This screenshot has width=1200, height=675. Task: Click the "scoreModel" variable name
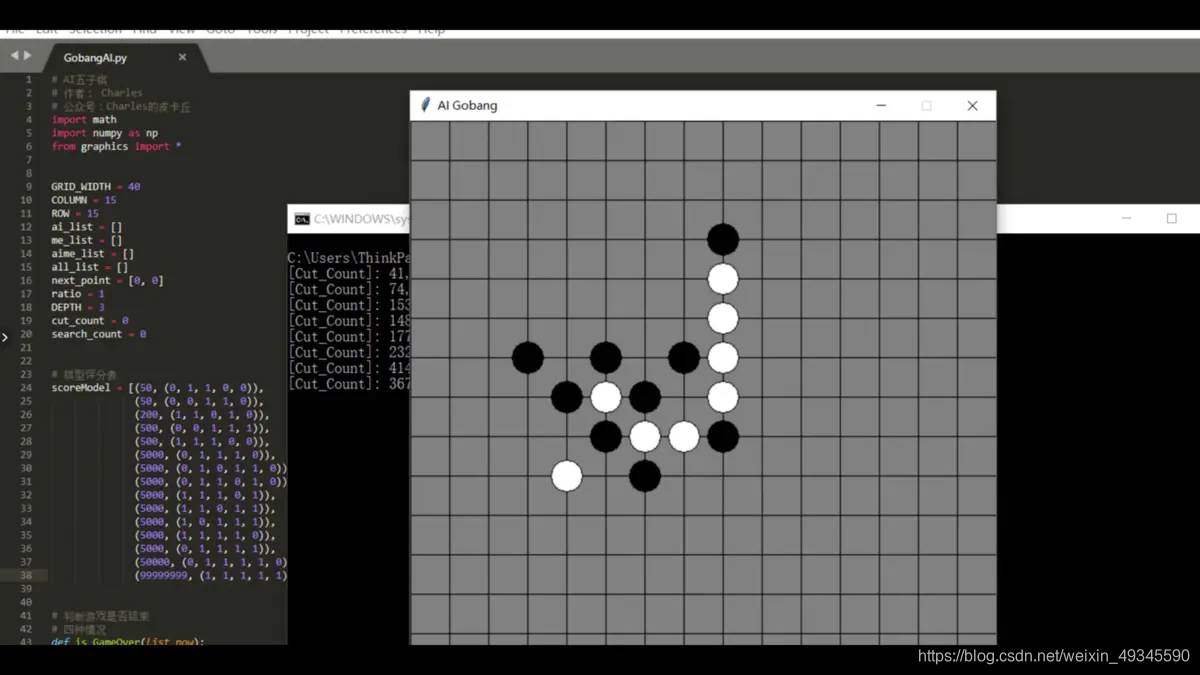81,387
